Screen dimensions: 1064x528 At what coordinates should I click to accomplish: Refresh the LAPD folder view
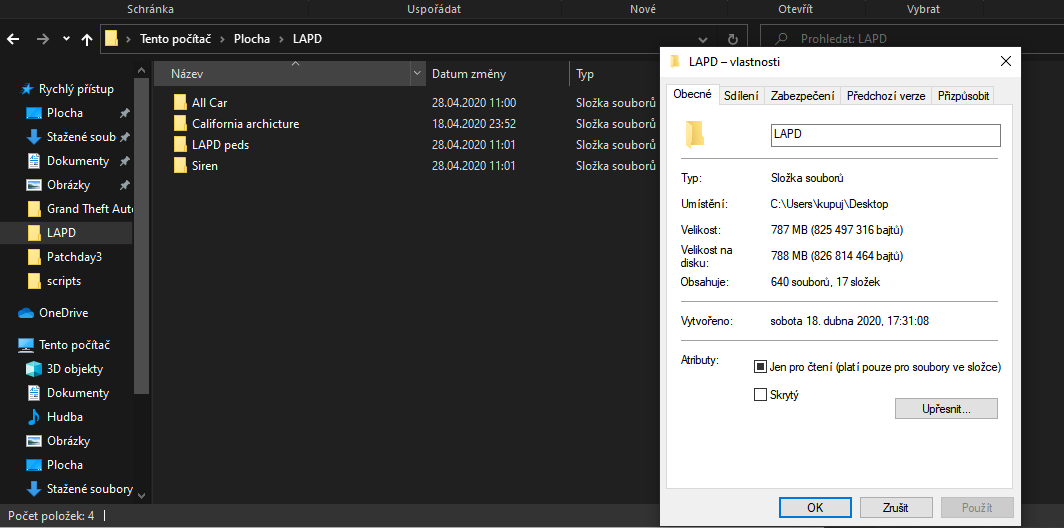(x=732, y=39)
